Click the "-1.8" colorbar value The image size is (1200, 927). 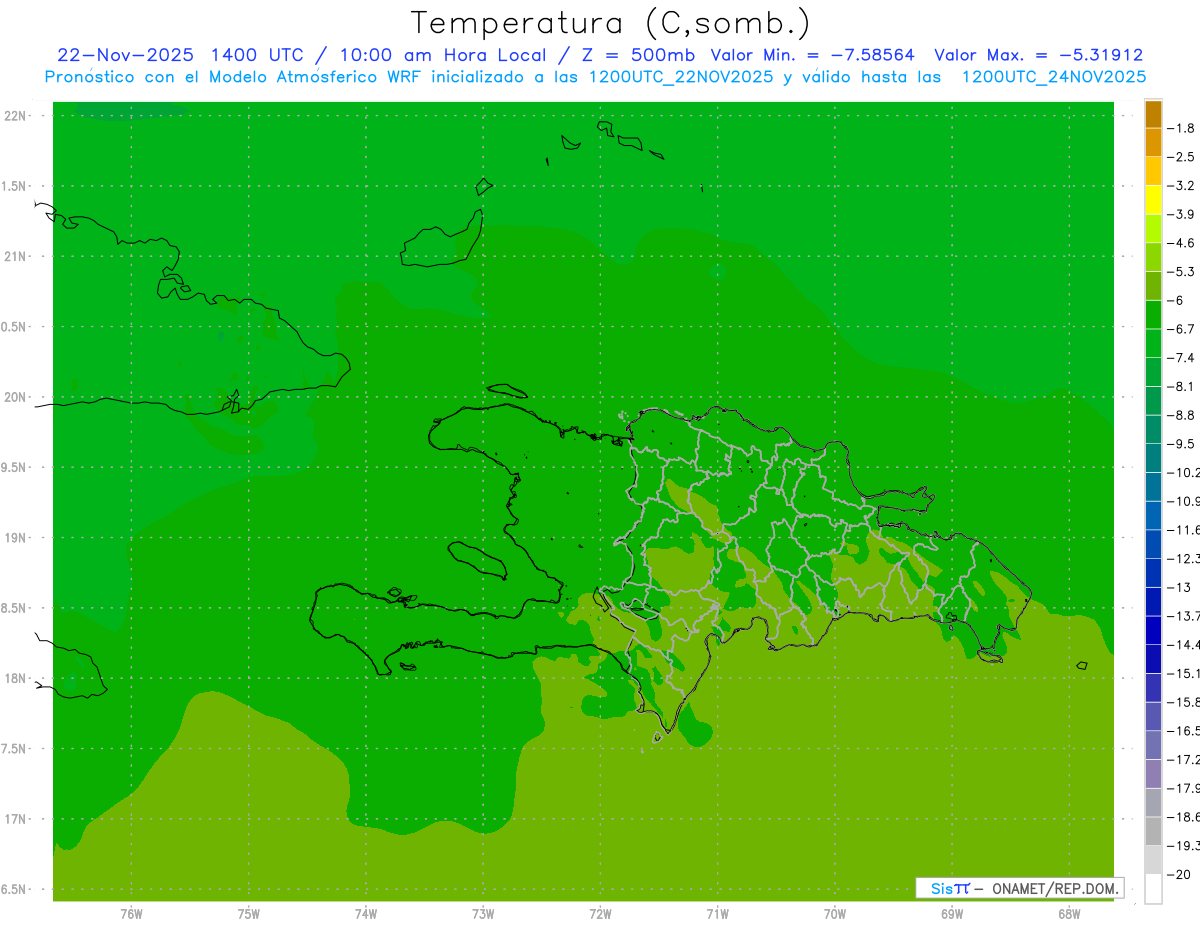coord(1181,128)
